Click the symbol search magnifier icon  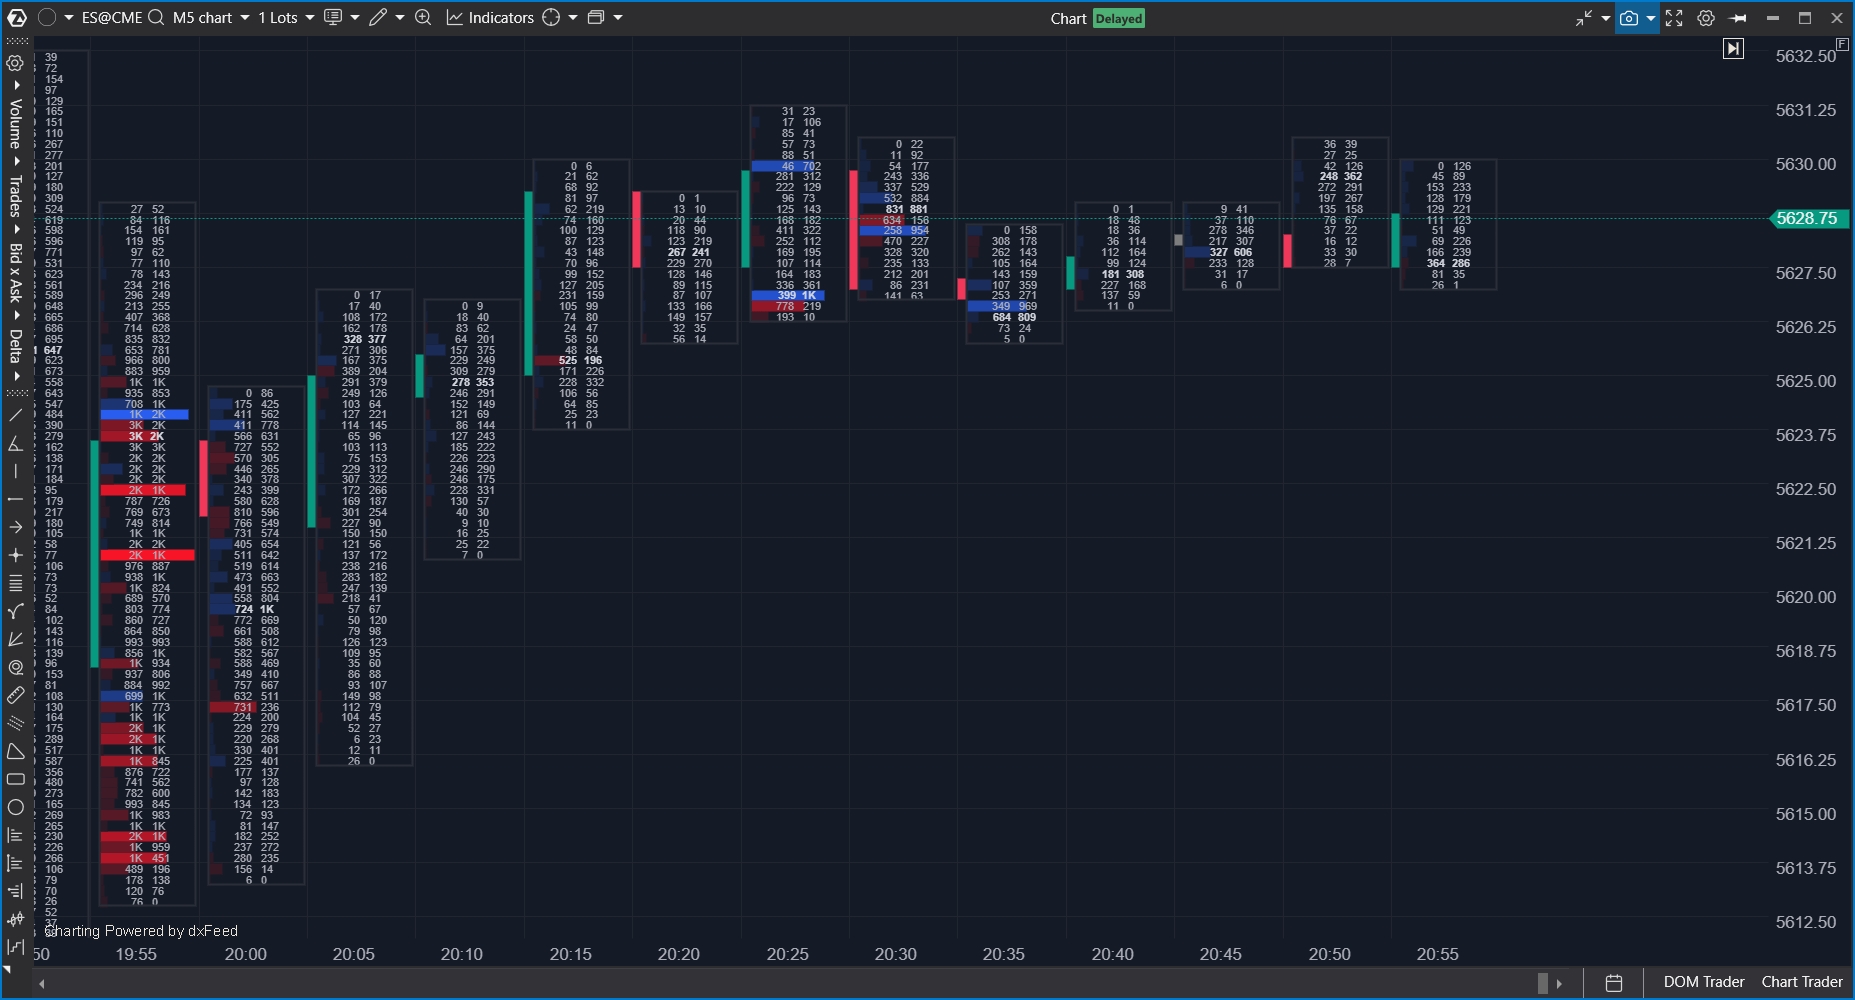[156, 18]
